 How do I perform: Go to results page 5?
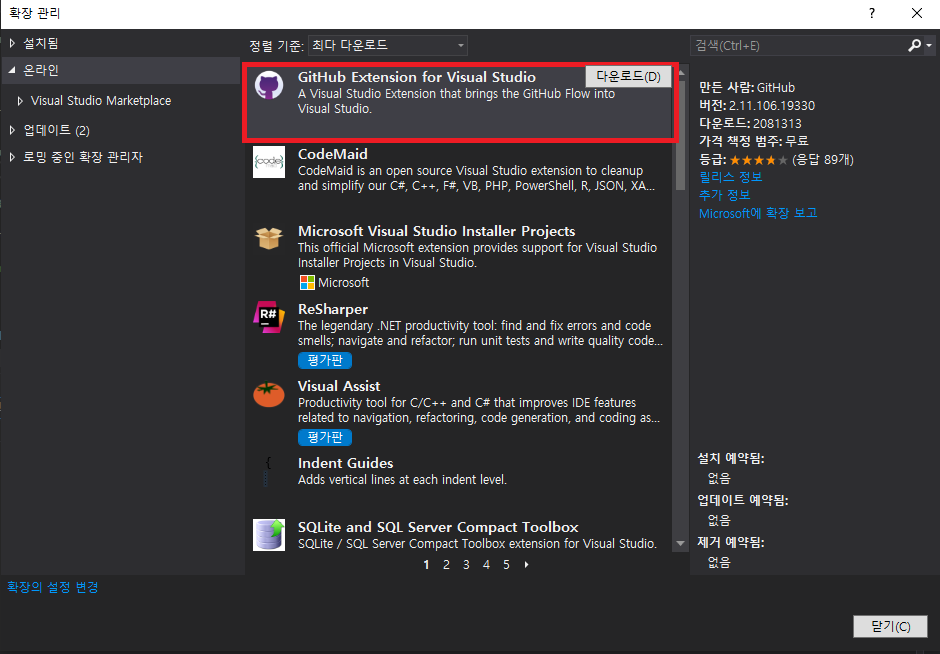pyautogui.click(x=506, y=565)
